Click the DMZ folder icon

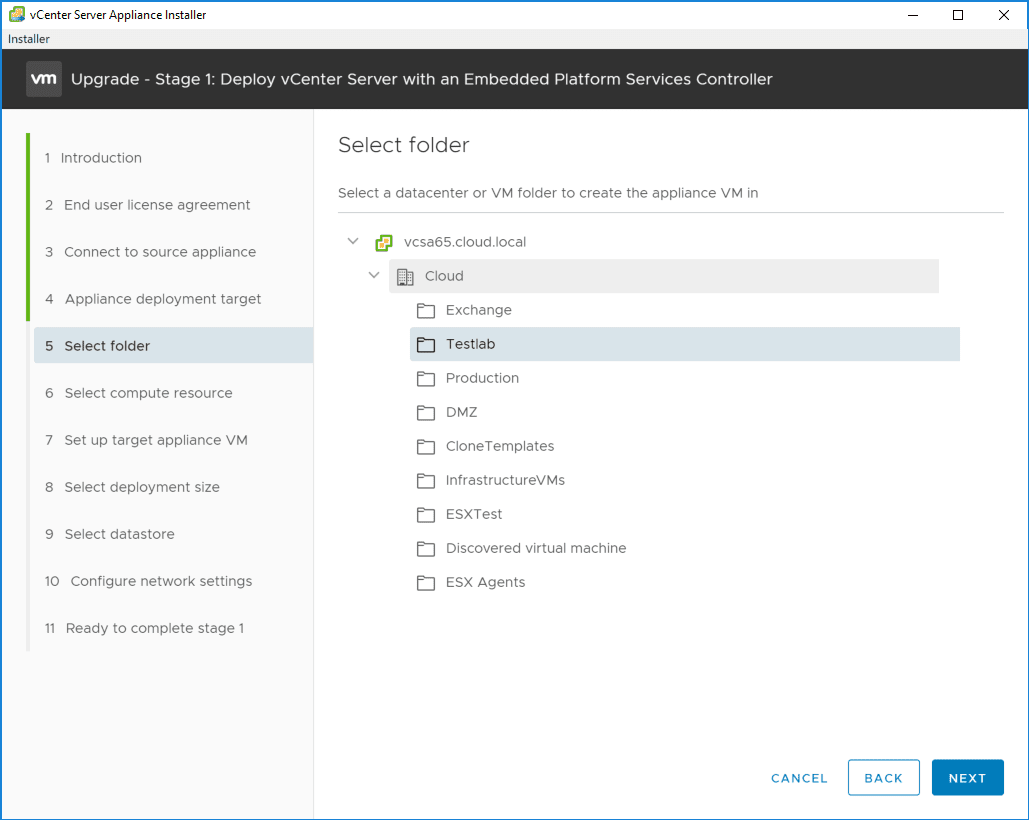point(426,413)
